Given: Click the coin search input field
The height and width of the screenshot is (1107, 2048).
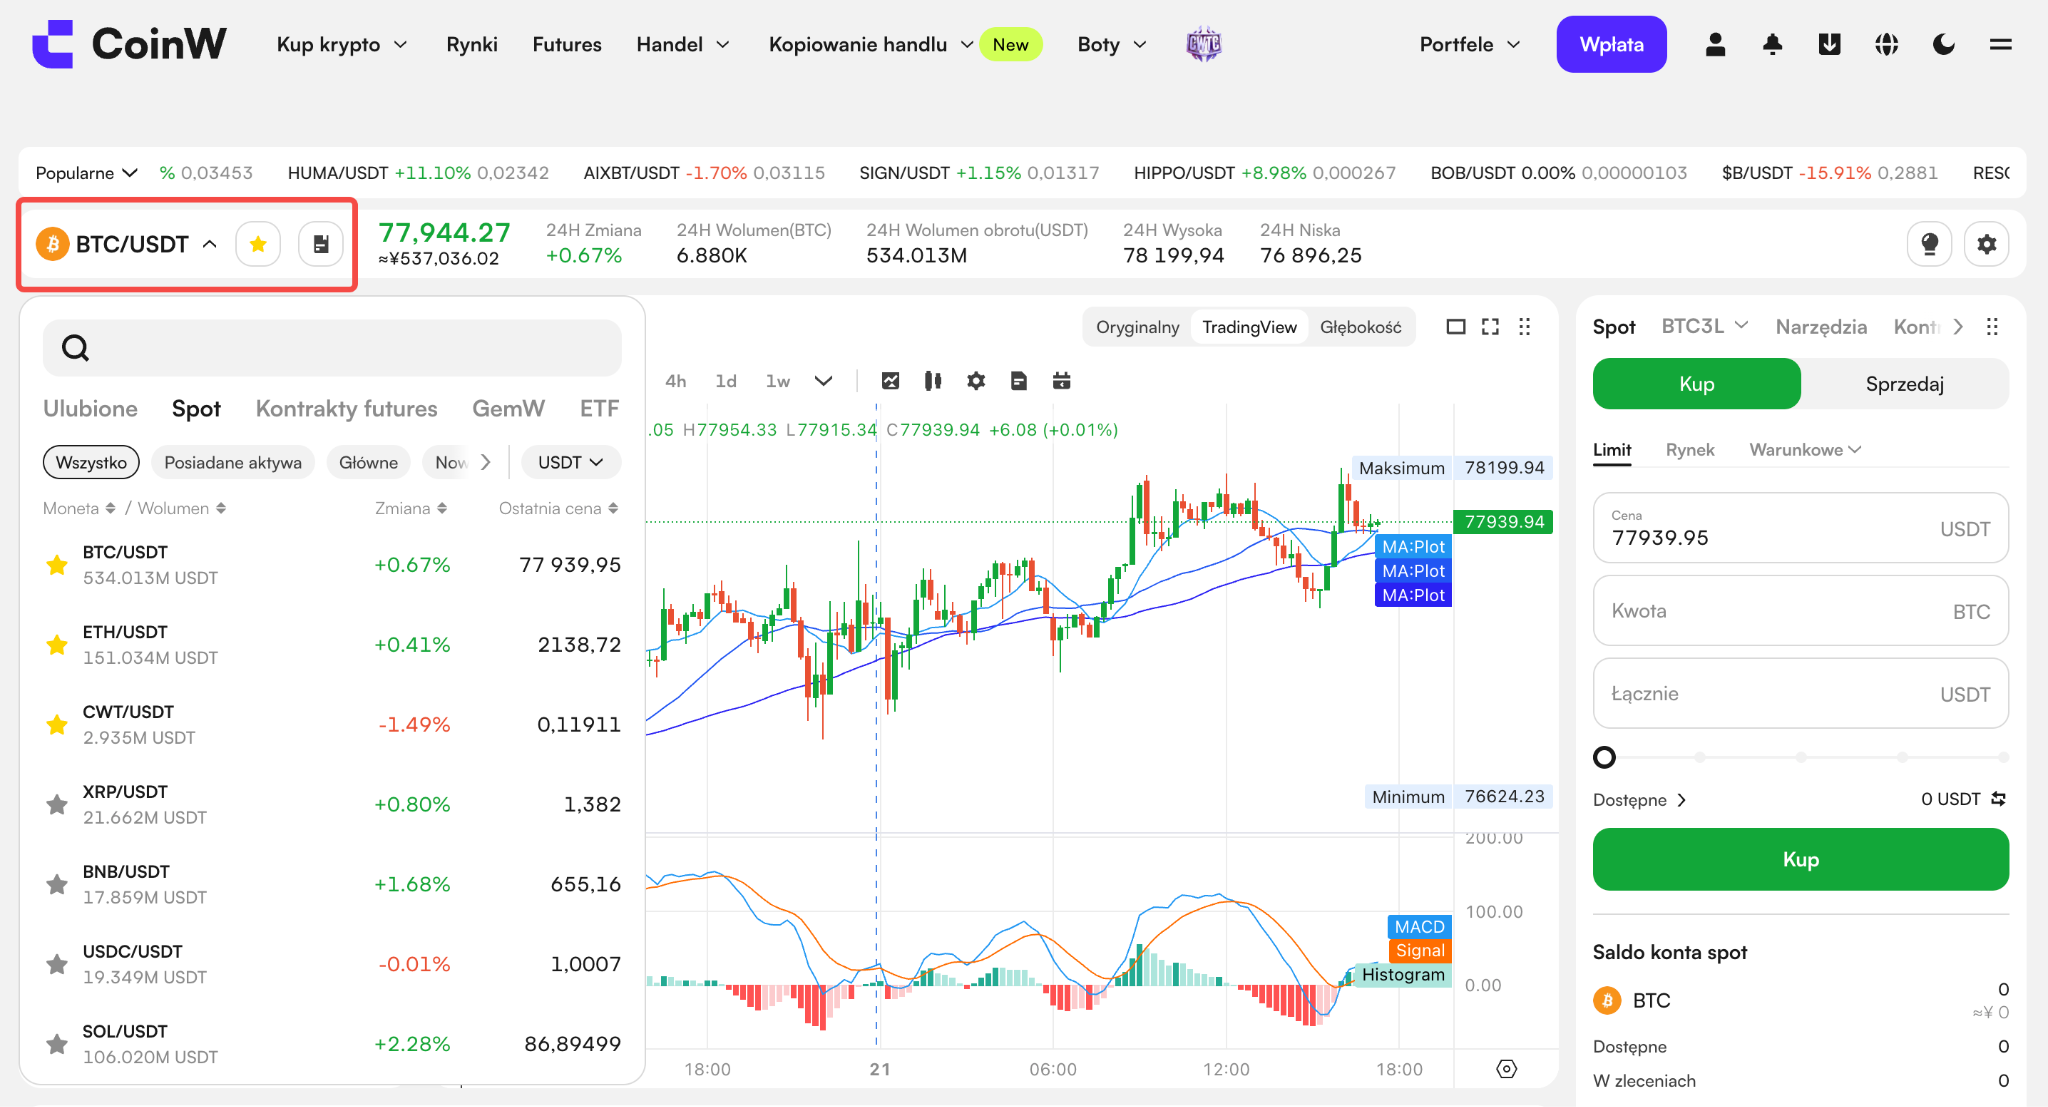Looking at the screenshot, I should [x=332, y=348].
